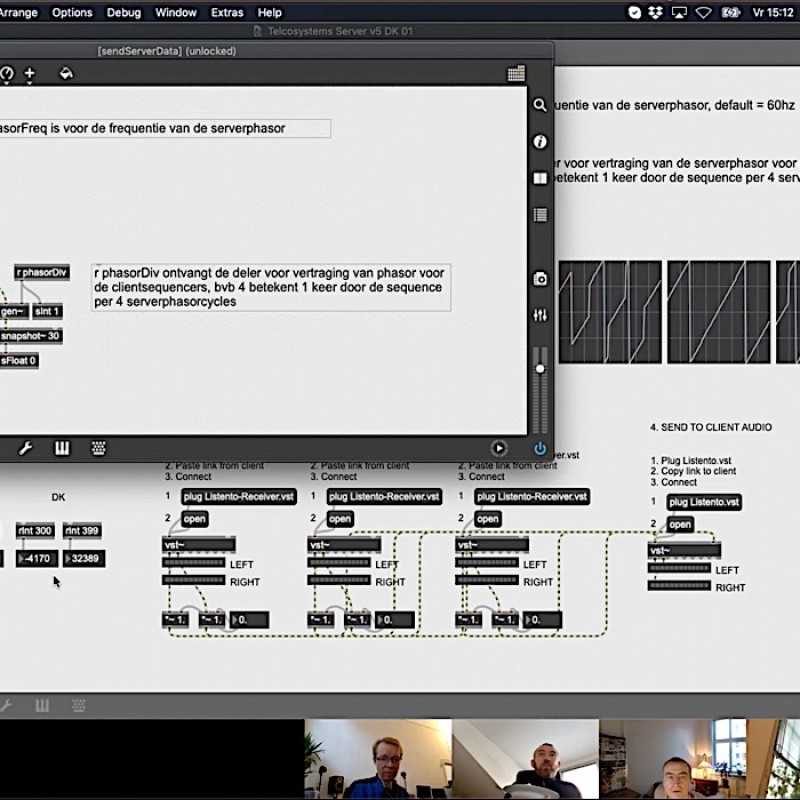Show the piano keys icon panel
The width and height of the screenshot is (800, 800).
tap(62, 449)
